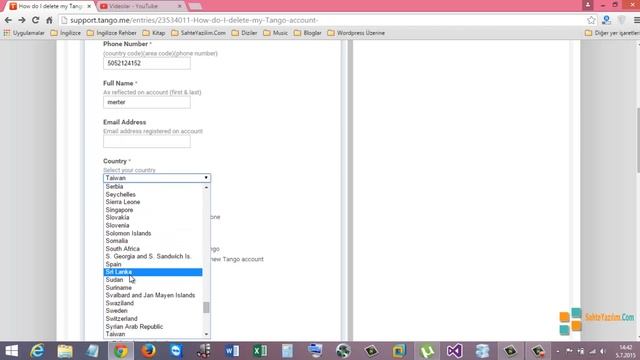
Task: Launch Internet Explorer from the taskbar
Action: [37, 351]
